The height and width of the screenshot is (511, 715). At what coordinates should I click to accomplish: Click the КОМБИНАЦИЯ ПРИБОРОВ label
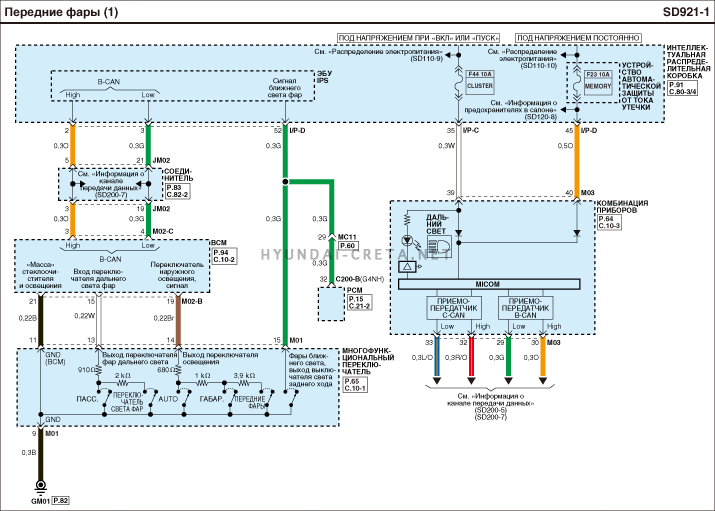point(622,206)
